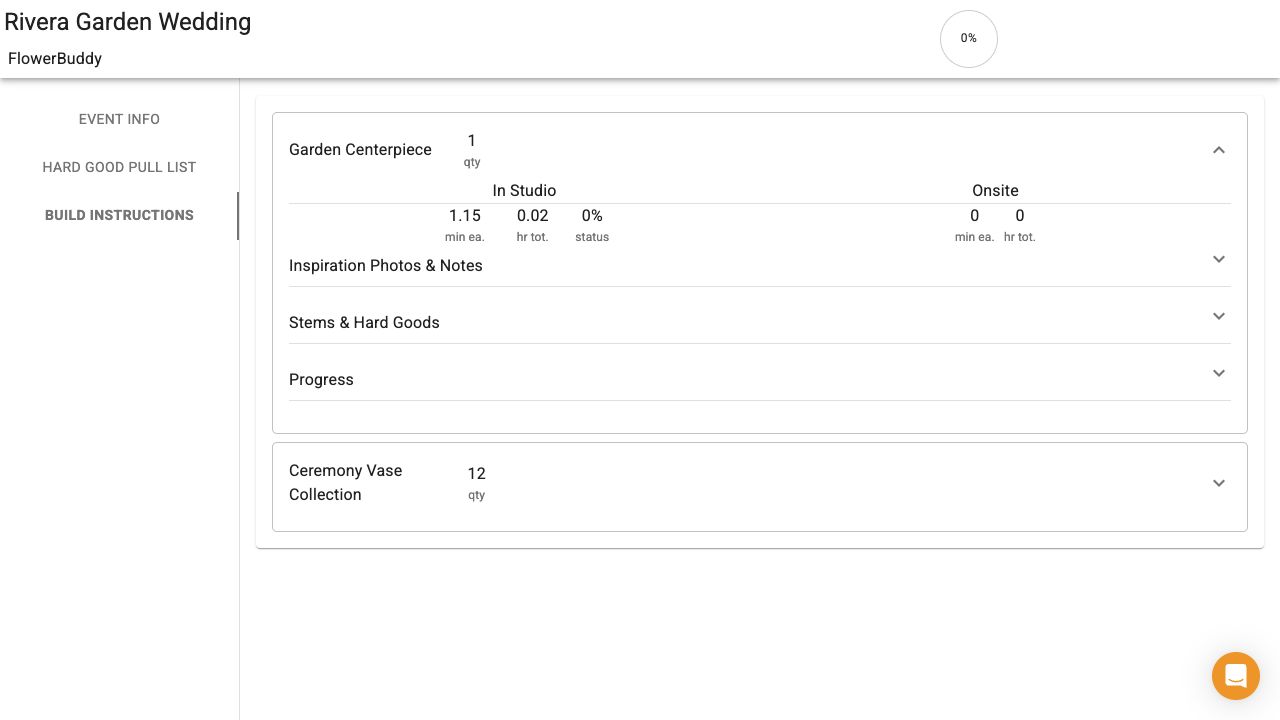
Task: Click the 1.15 min ea. value
Action: [465, 216]
